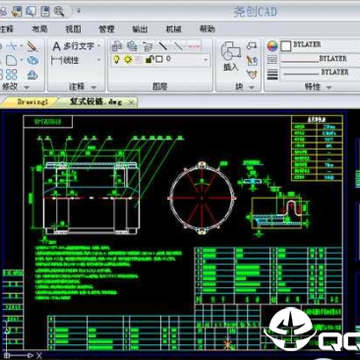Click the dark diagonal-line layer tool icon

163,45
